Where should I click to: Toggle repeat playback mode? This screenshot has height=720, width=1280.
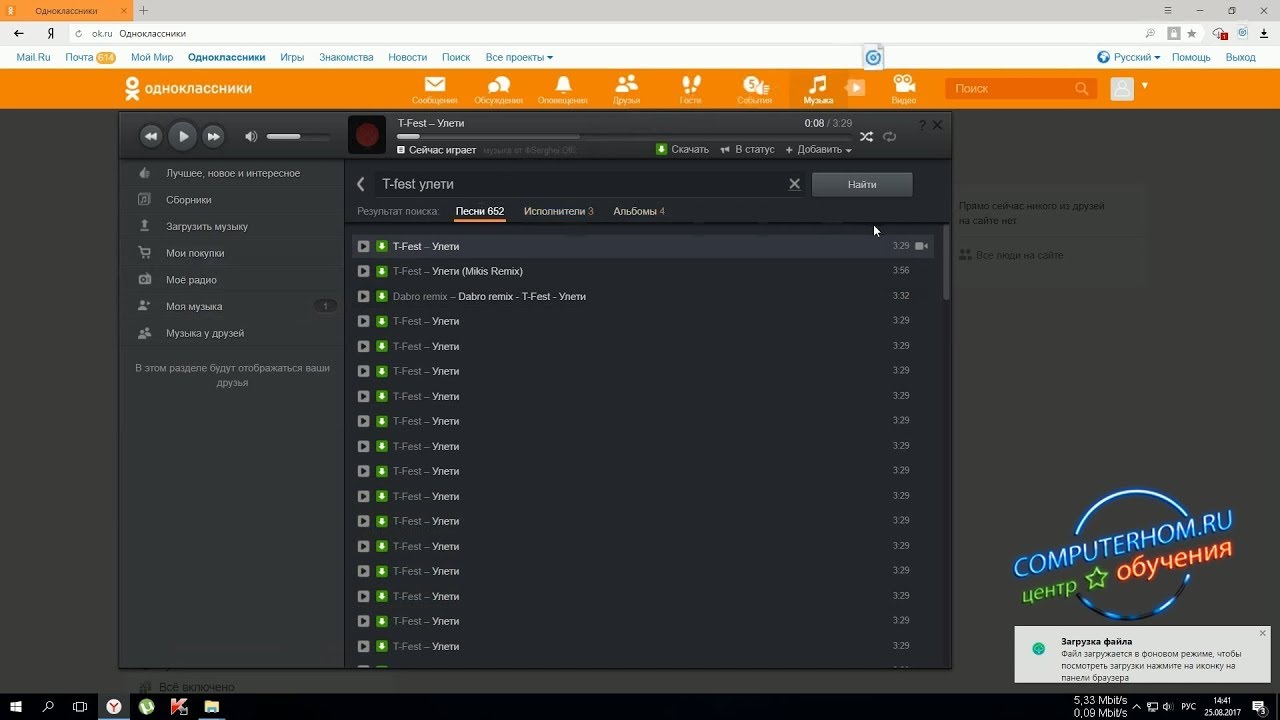tap(889, 136)
